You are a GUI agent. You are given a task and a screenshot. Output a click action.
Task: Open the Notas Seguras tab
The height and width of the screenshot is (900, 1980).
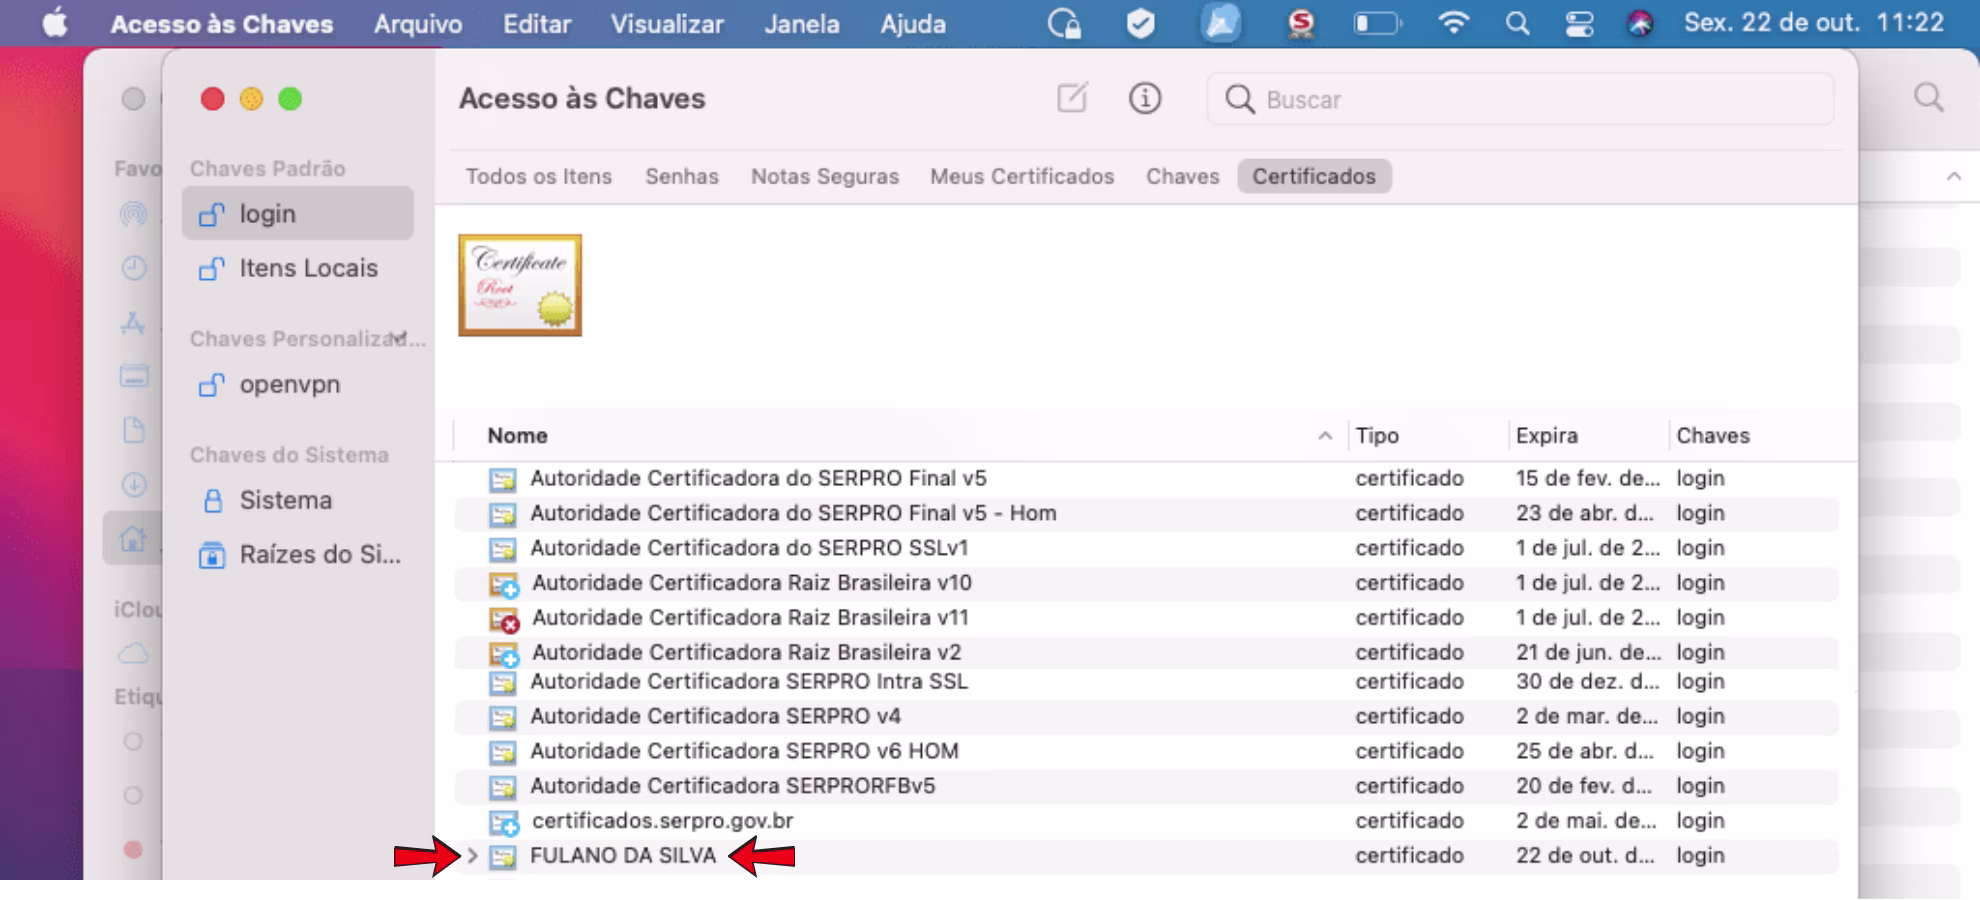825,176
